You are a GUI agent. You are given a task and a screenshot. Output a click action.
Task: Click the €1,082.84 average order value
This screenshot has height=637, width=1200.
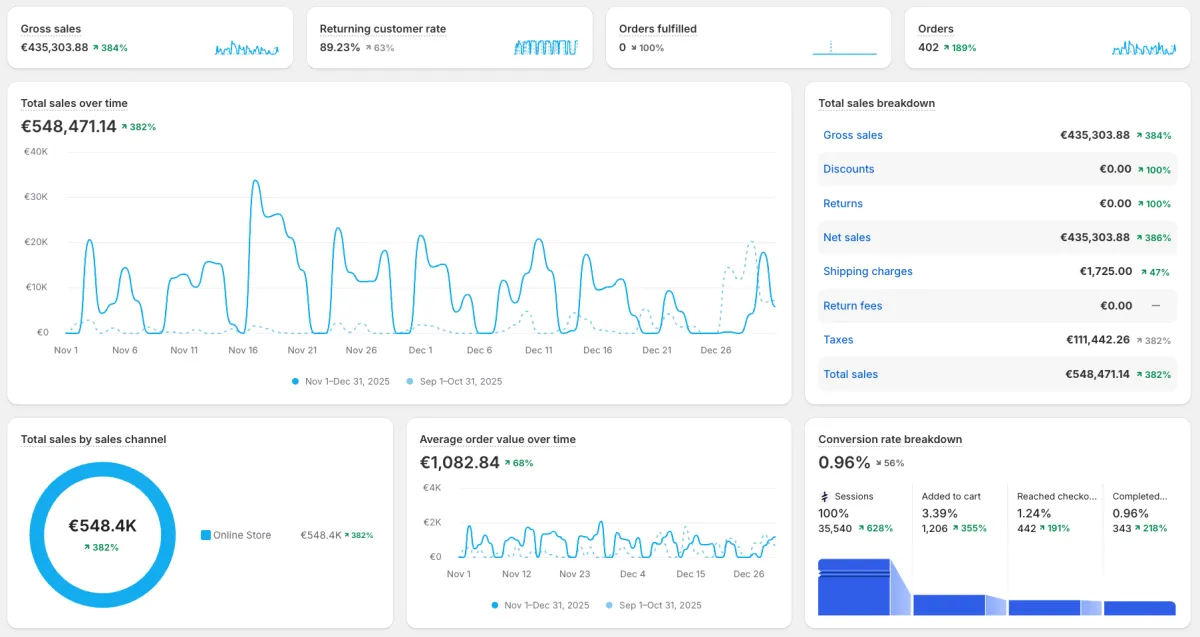tap(459, 462)
